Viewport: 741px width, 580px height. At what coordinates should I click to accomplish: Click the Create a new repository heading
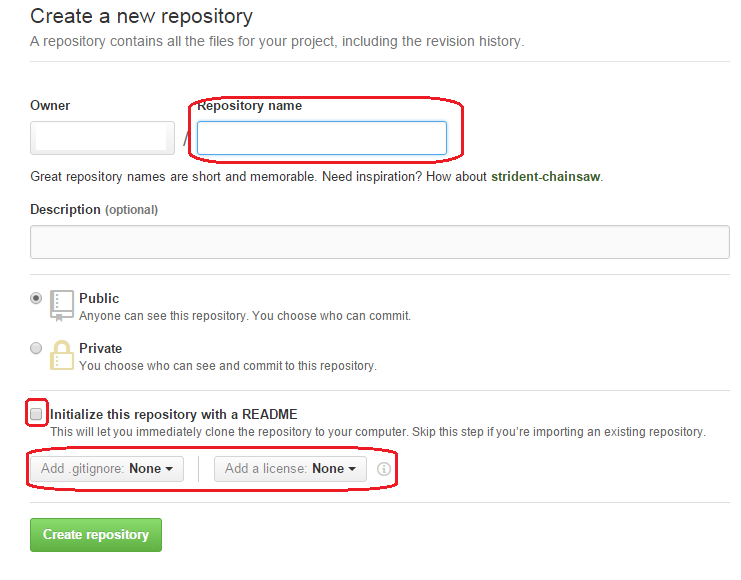(x=142, y=17)
